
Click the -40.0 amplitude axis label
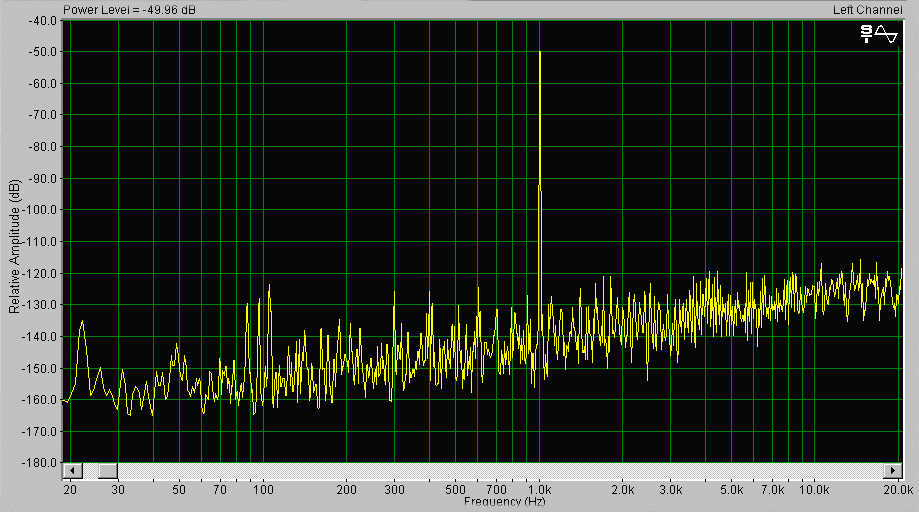coord(42,20)
